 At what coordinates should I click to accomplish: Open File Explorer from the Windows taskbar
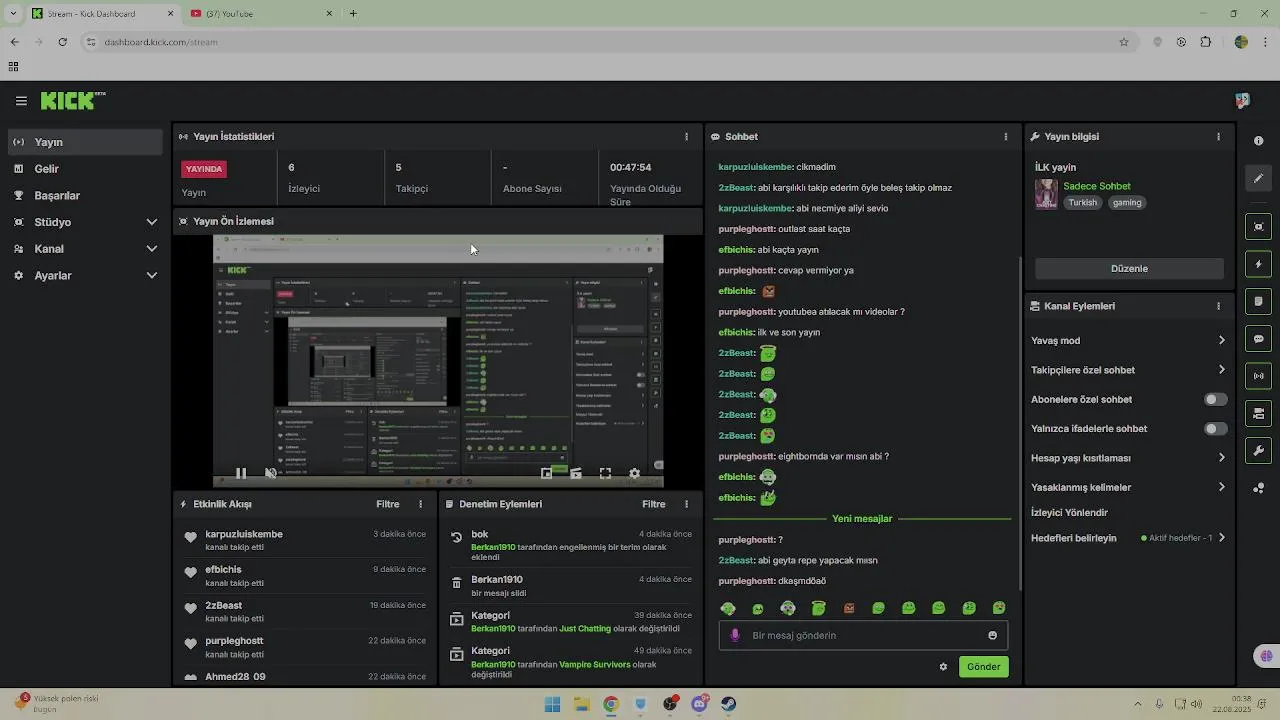[582, 704]
